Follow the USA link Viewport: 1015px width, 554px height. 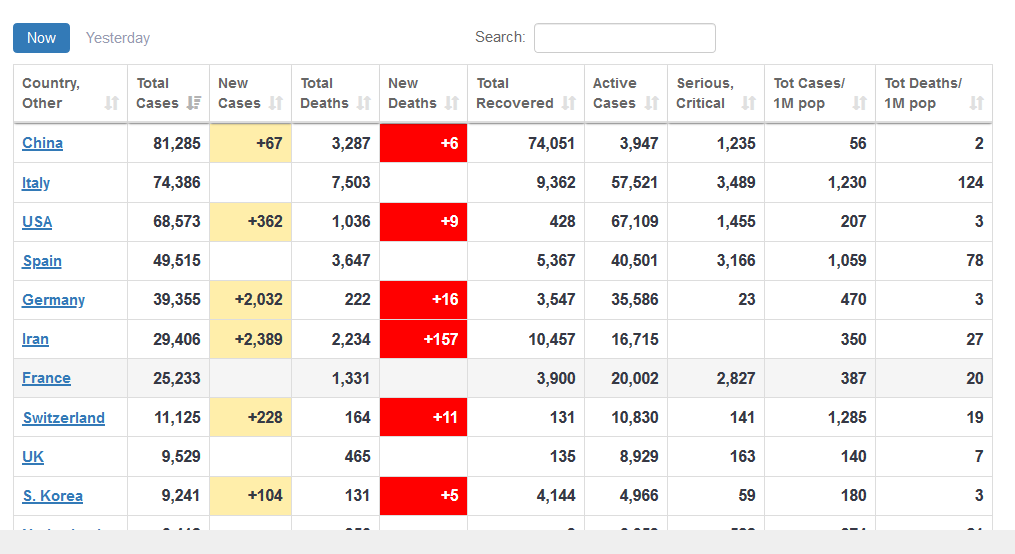click(x=37, y=222)
